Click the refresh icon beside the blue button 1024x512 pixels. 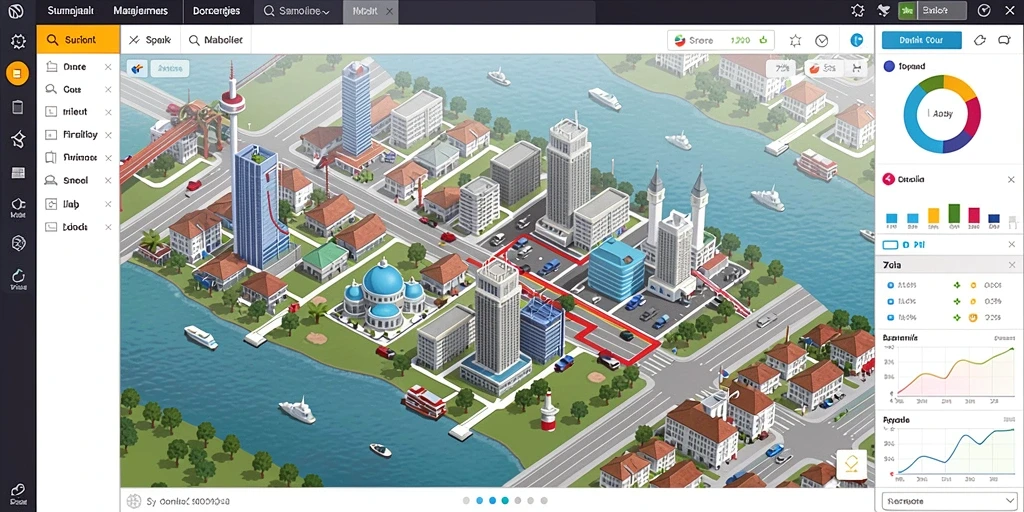click(980, 40)
